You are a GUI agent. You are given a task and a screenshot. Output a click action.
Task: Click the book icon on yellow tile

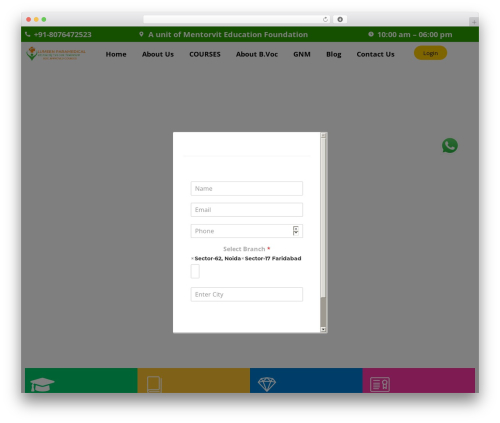pos(154,384)
